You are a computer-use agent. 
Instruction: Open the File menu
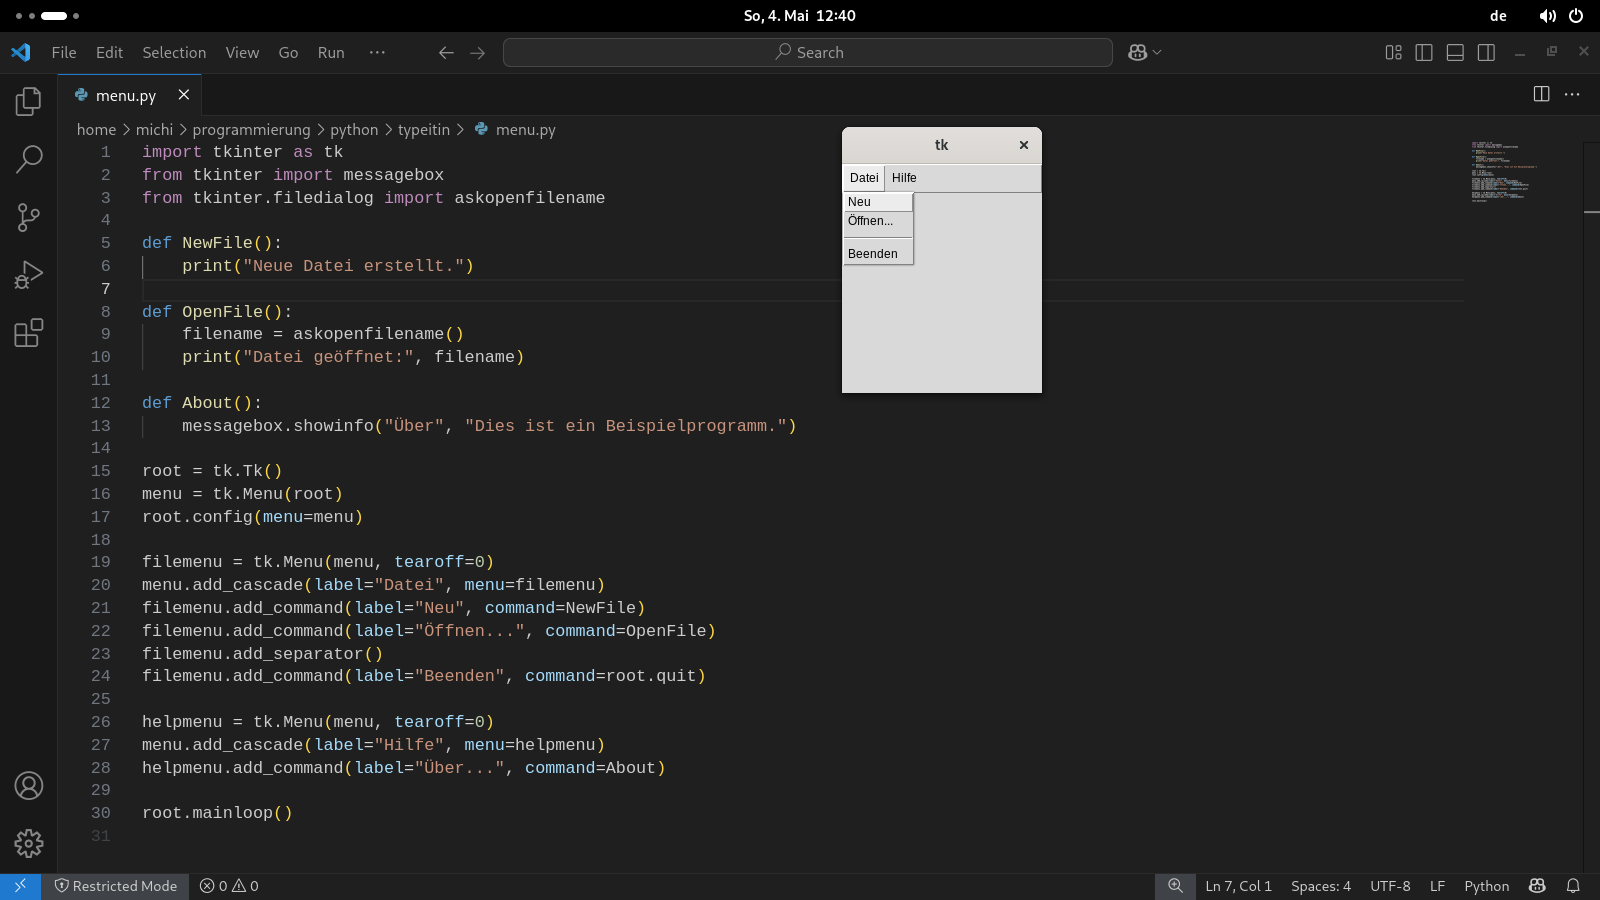coord(64,53)
